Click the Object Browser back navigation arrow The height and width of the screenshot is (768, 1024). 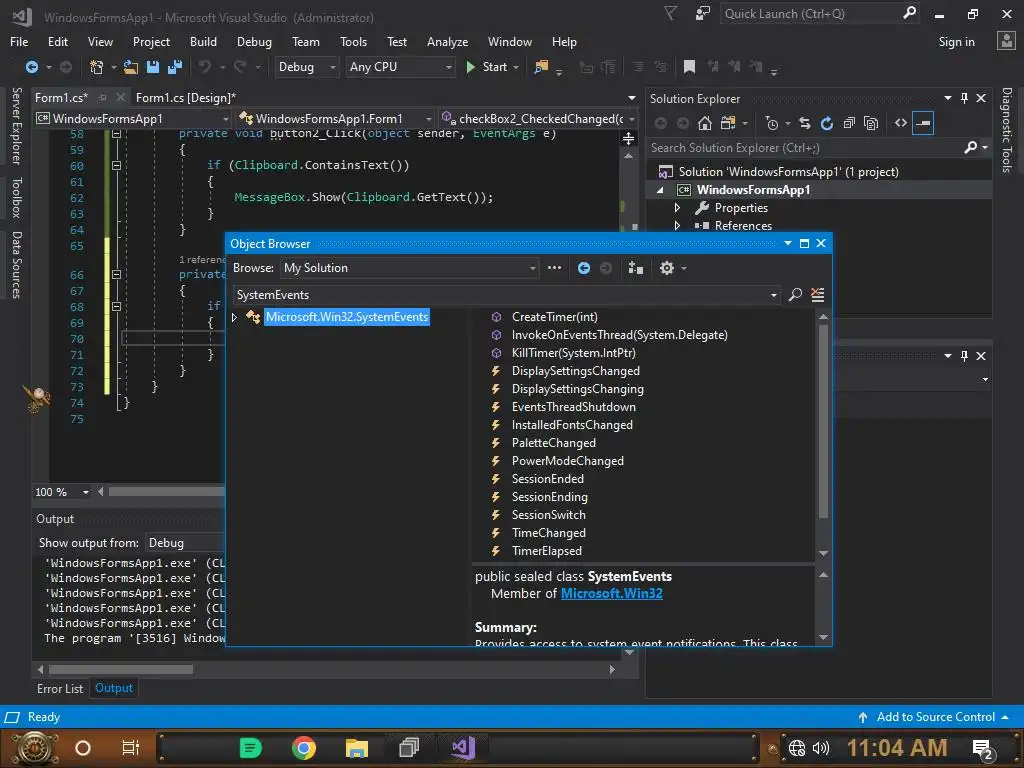(584, 268)
